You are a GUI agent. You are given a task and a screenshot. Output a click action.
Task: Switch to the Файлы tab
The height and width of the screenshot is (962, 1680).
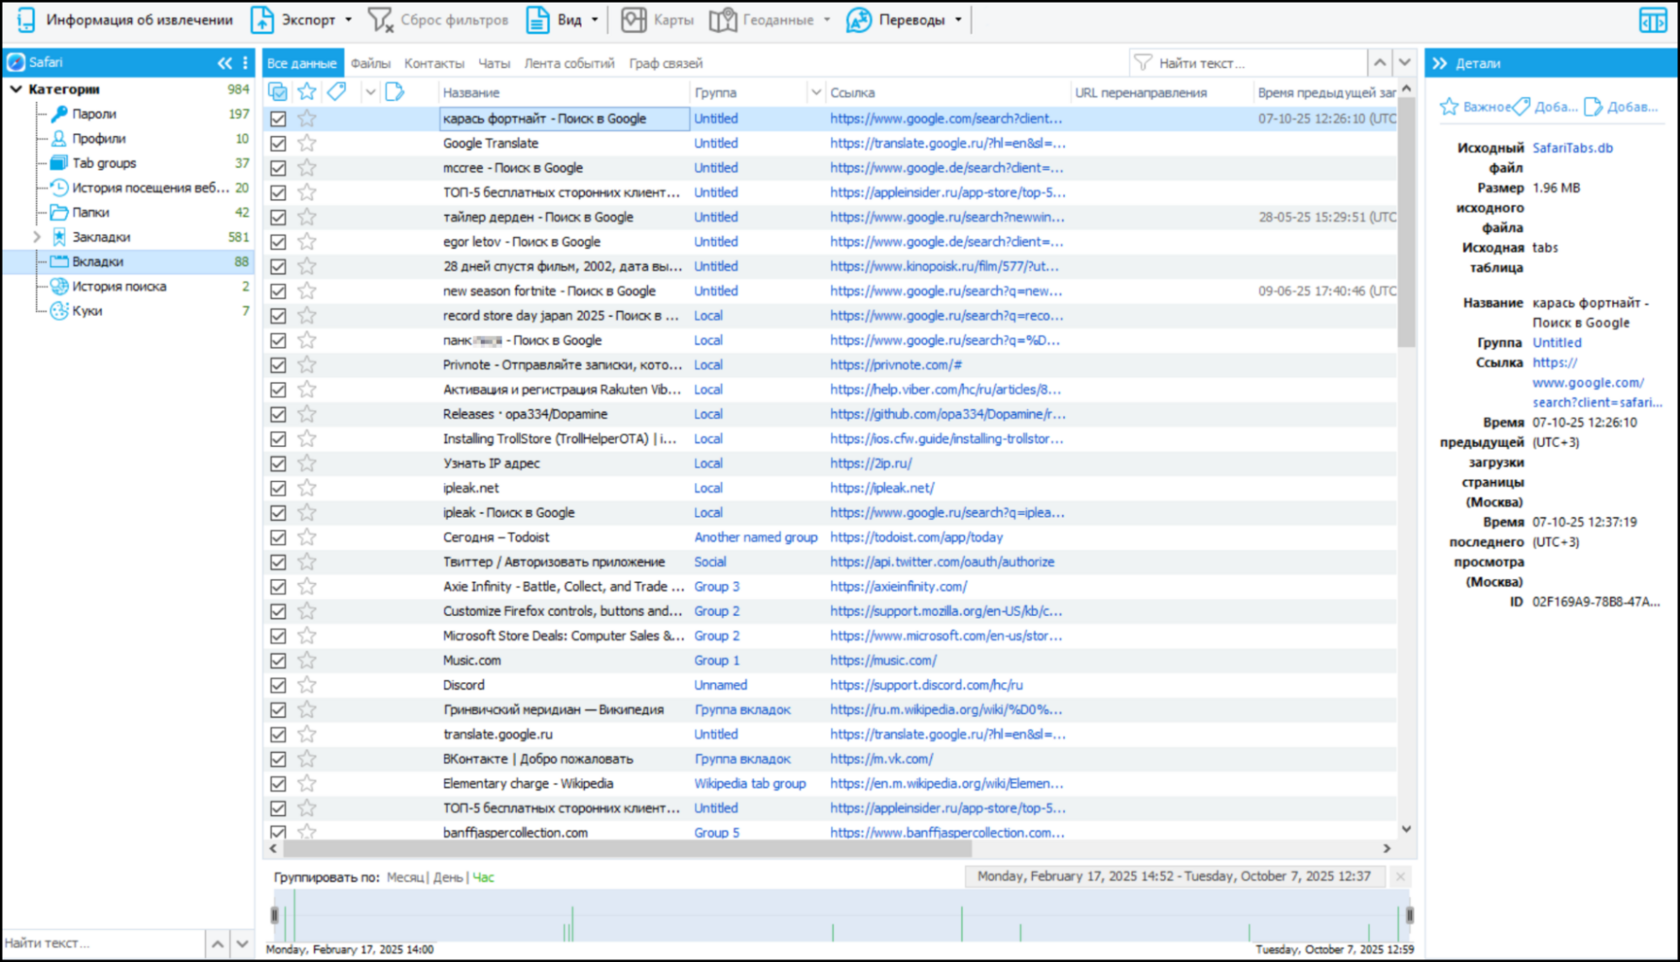pos(371,63)
